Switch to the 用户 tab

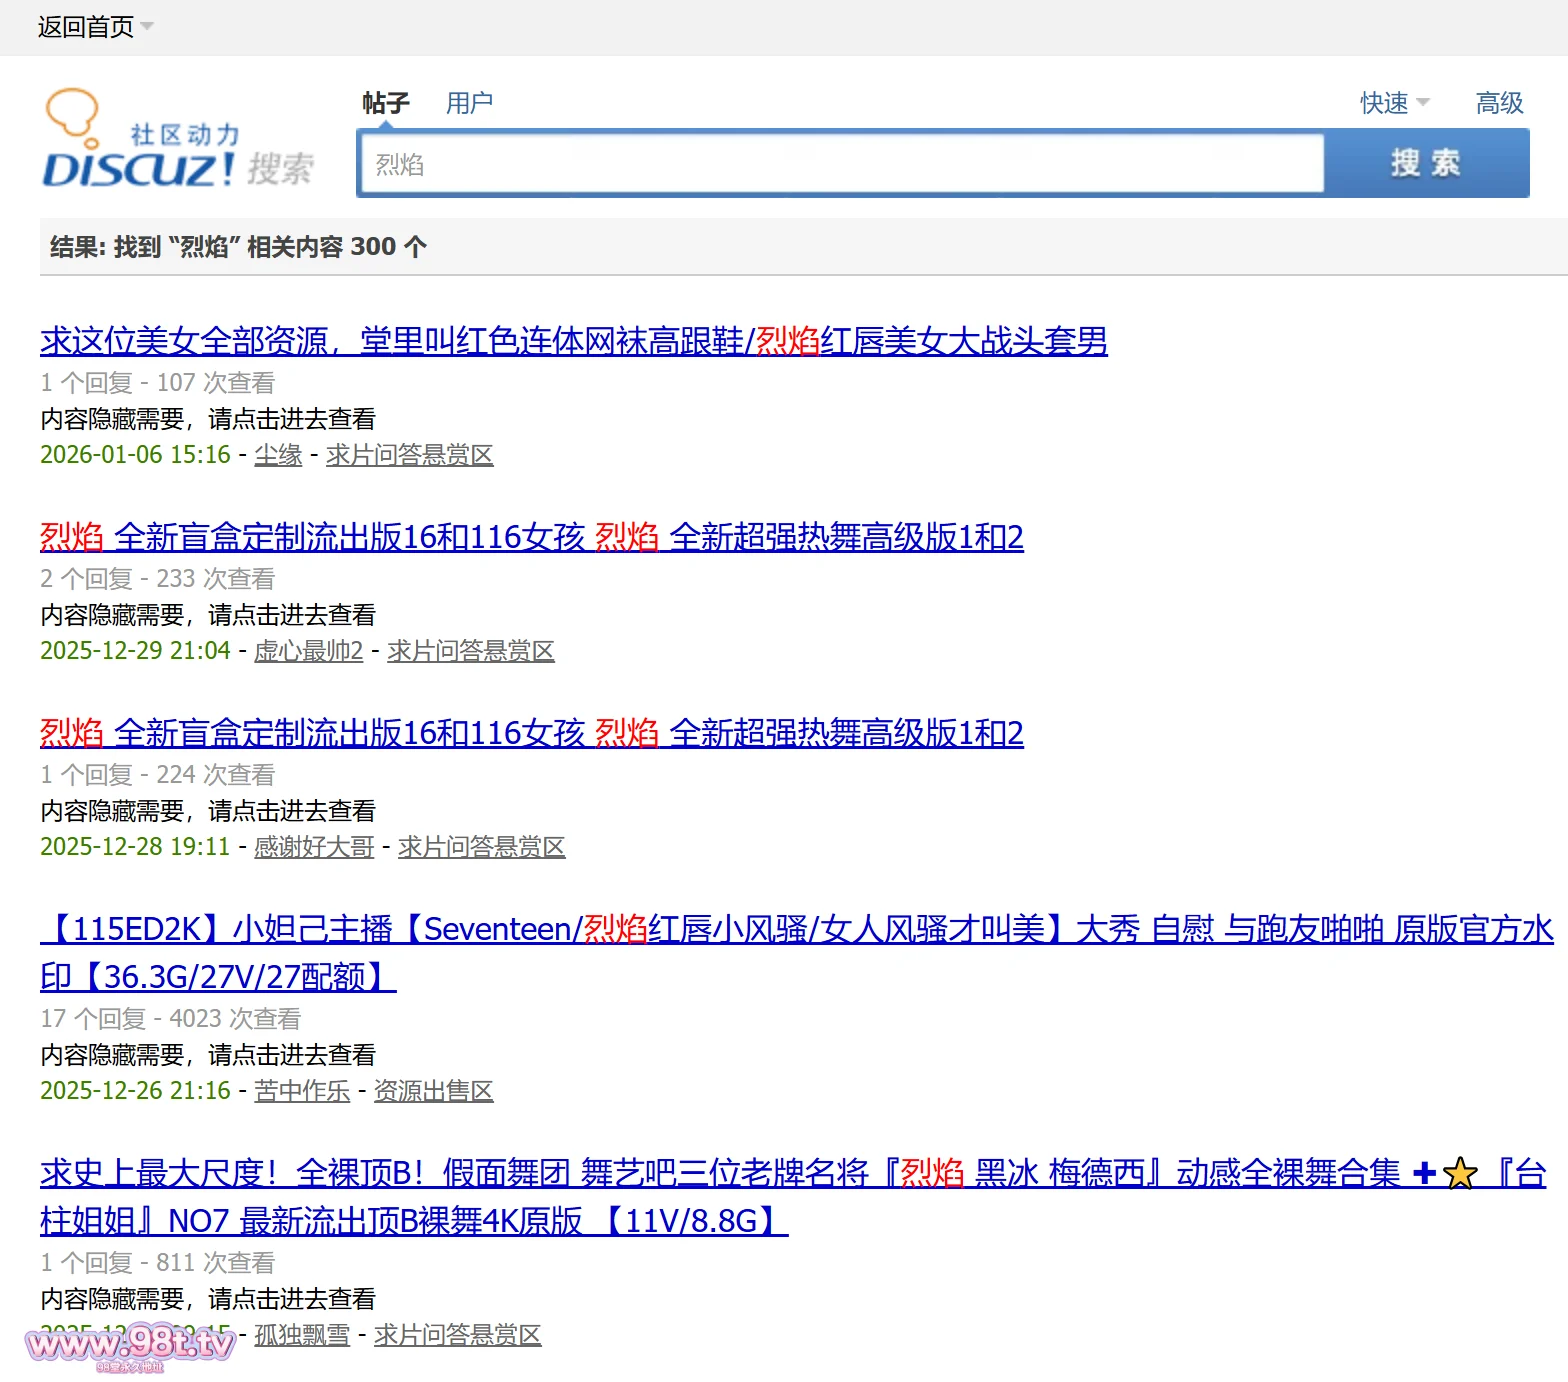469,103
